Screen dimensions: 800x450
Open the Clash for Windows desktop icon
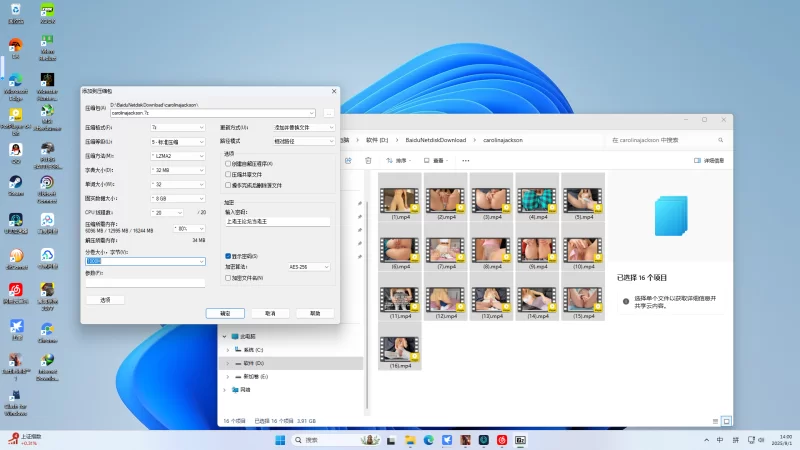pyautogui.click(x=16, y=403)
